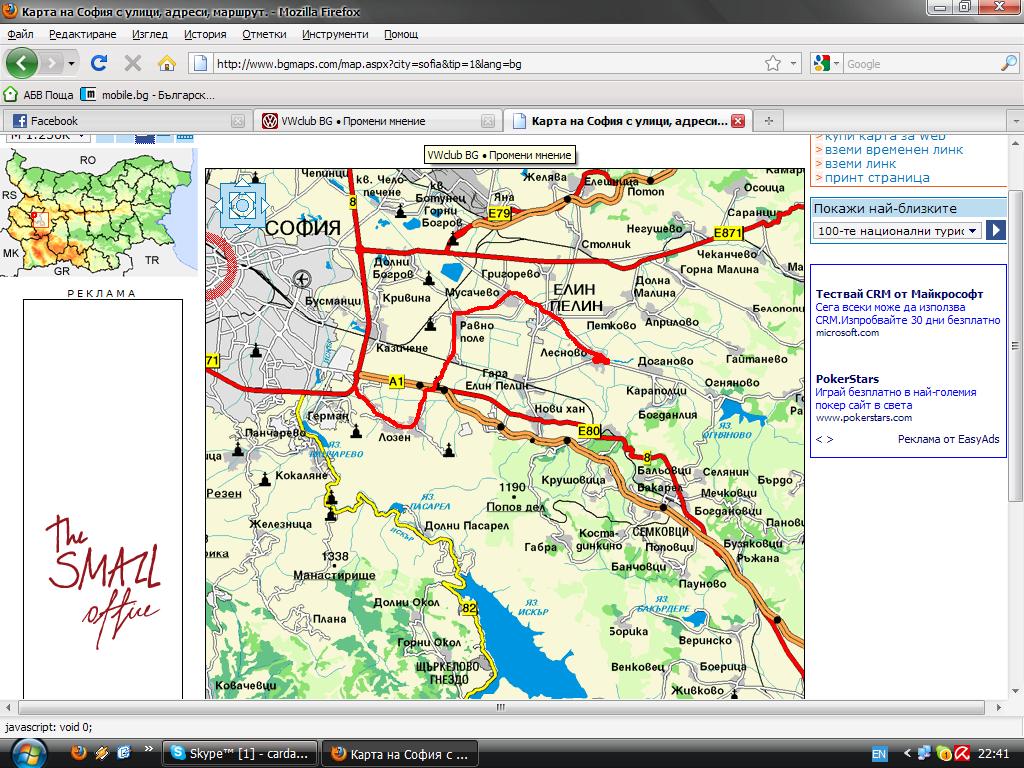Open a new tab with the plus button
This screenshot has width=1024, height=768.
[x=768, y=121]
